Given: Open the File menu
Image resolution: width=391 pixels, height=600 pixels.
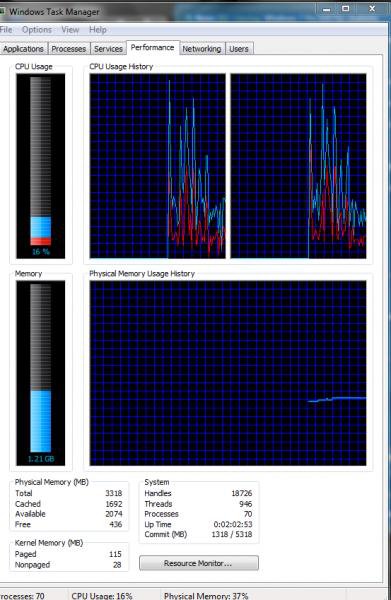Looking at the screenshot, I should pos(6,29).
